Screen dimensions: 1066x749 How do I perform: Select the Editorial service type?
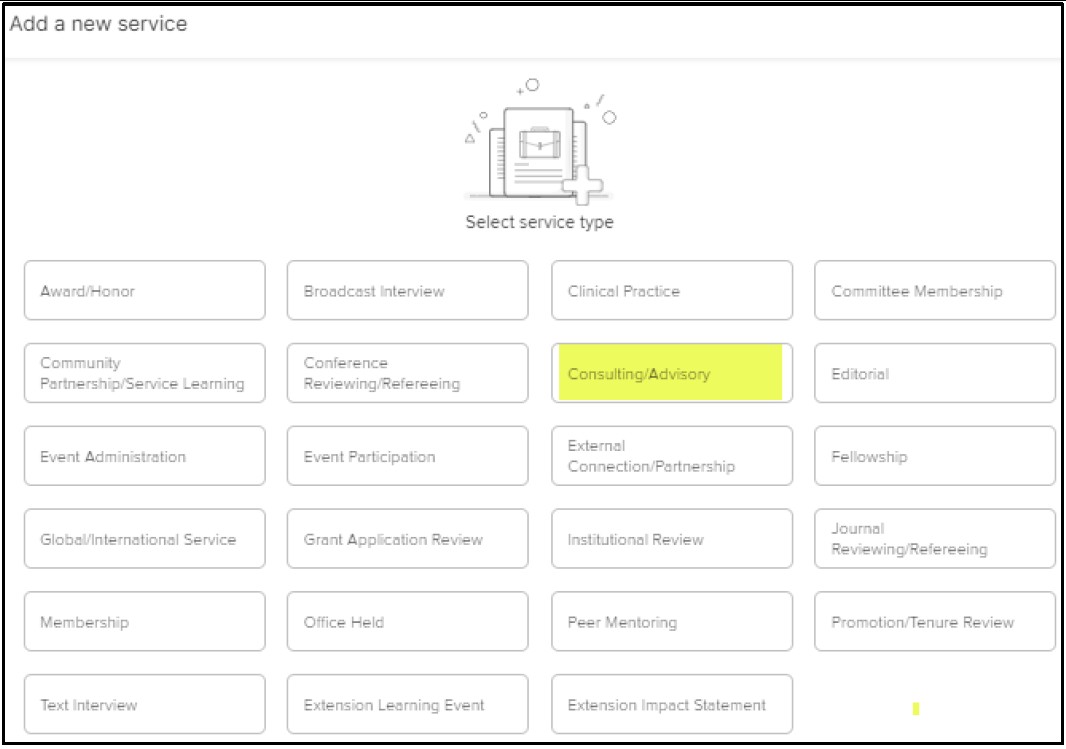(x=936, y=372)
